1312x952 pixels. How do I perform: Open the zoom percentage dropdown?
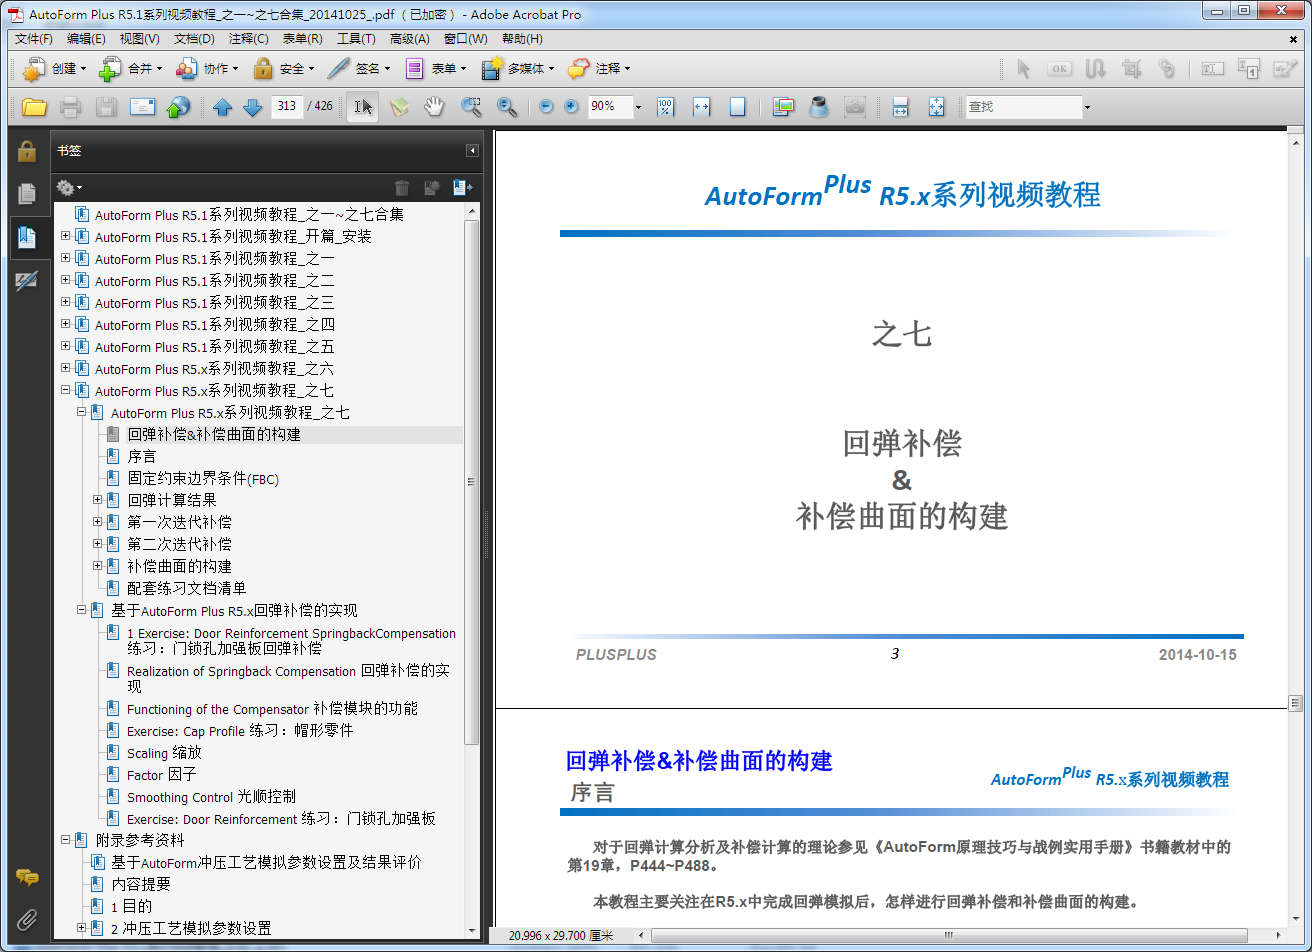(x=638, y=107)
